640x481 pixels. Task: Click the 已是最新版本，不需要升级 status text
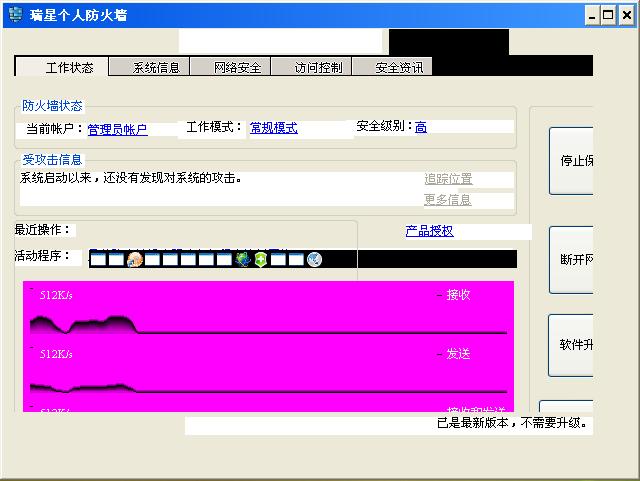pyautogui.click(x=512, y=423)
